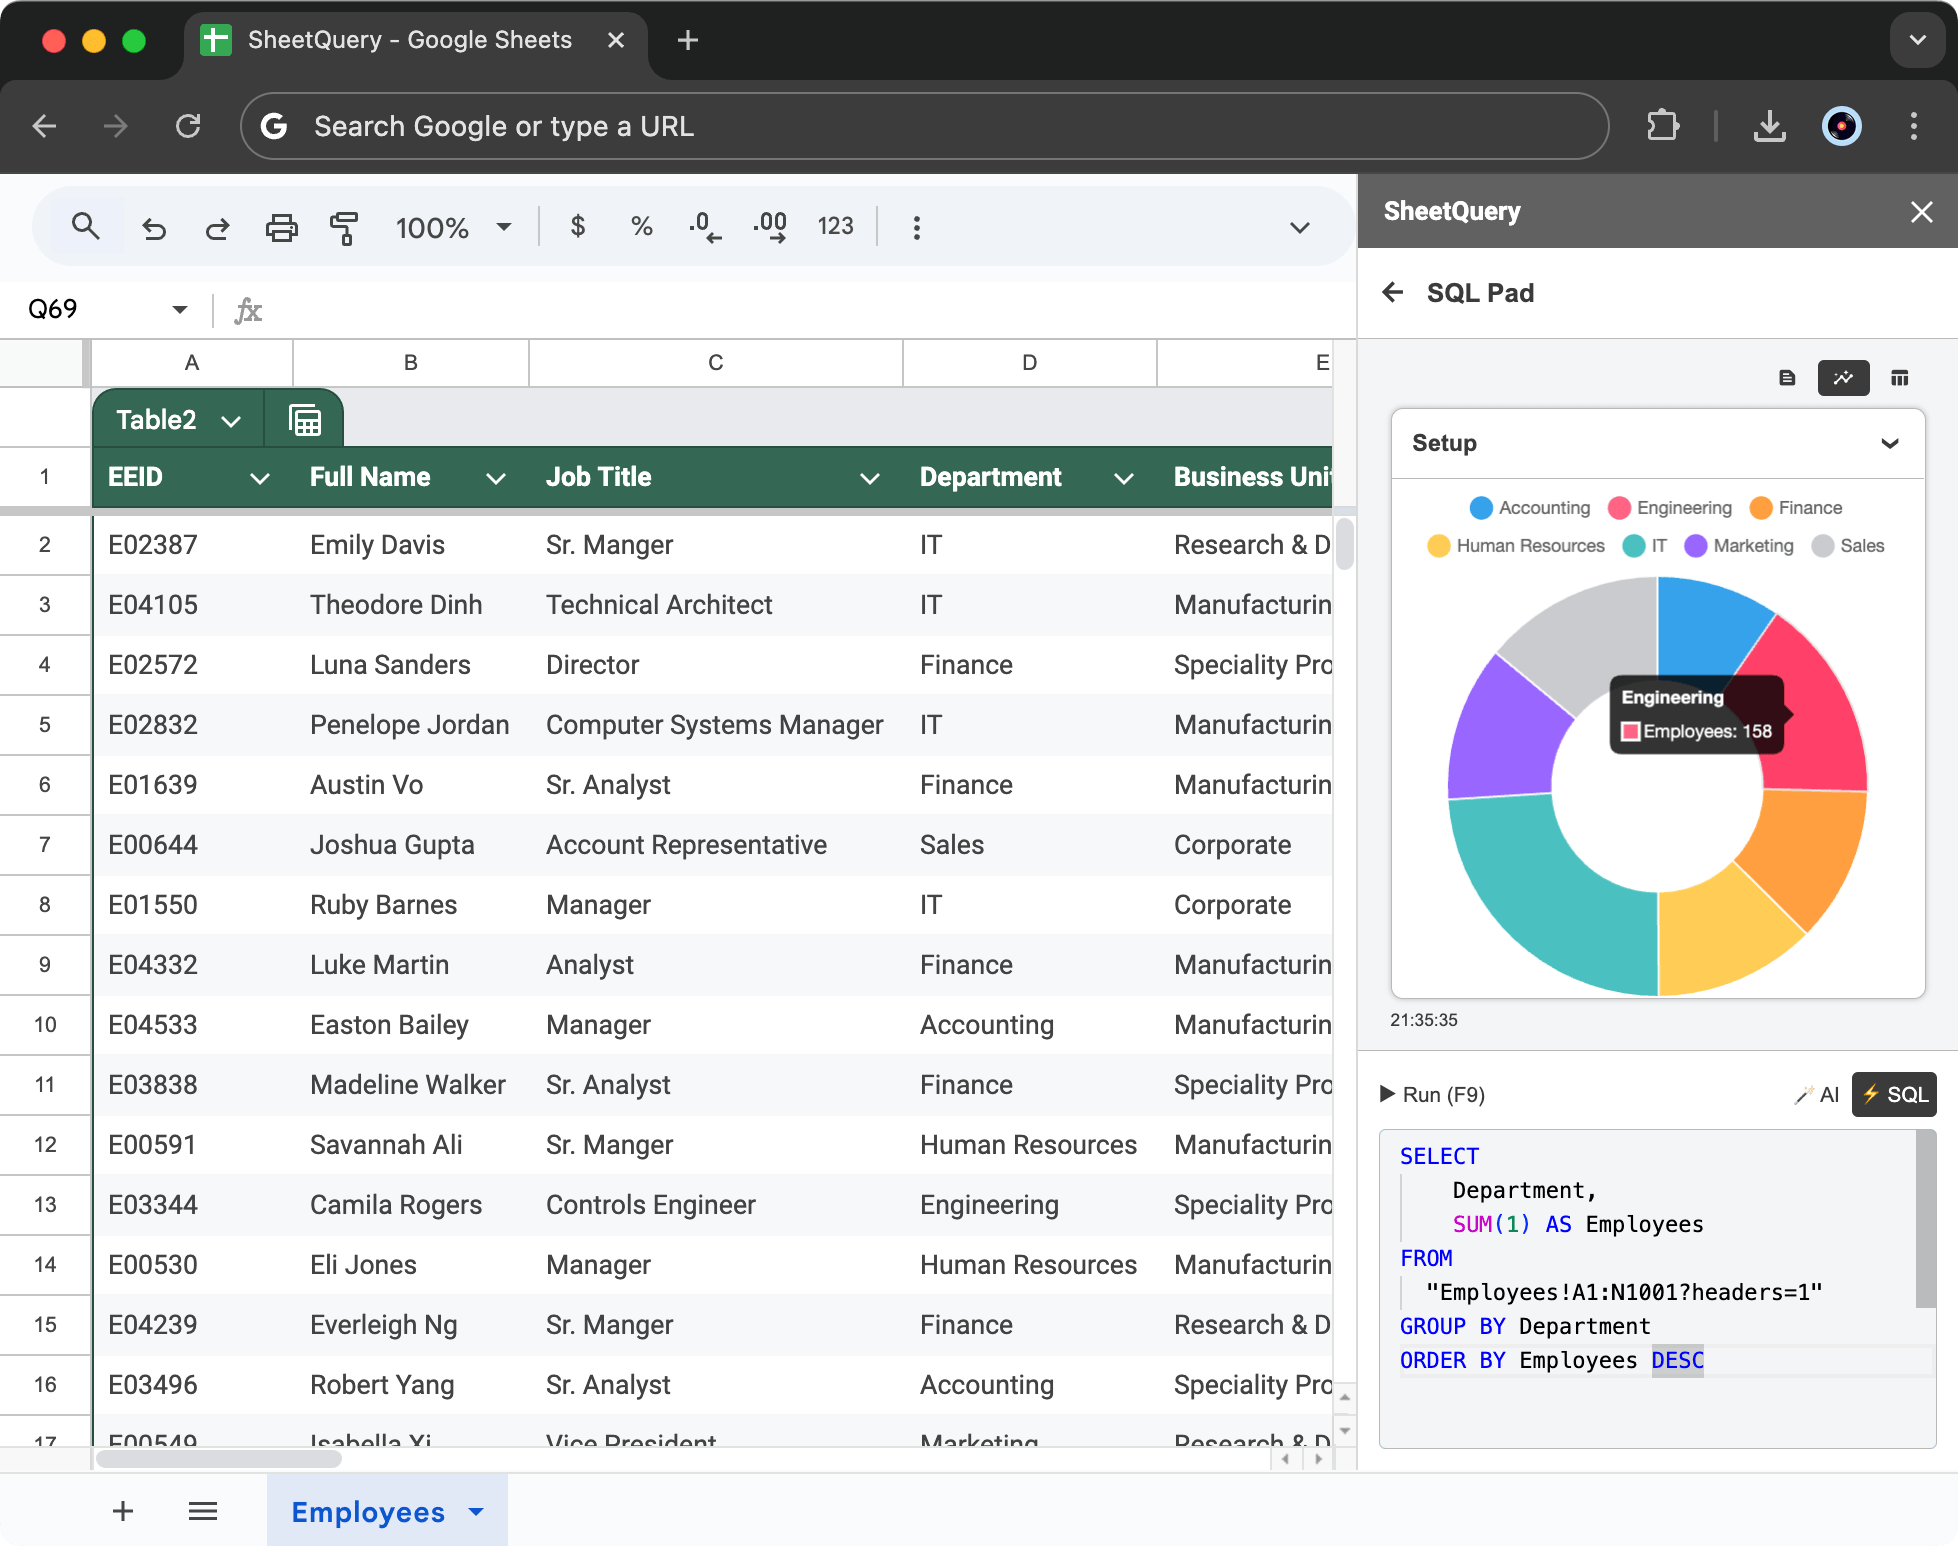Viewport: 1958px width, 1546px height.
Task: Click the paint format tool
Action: point(344,227)
